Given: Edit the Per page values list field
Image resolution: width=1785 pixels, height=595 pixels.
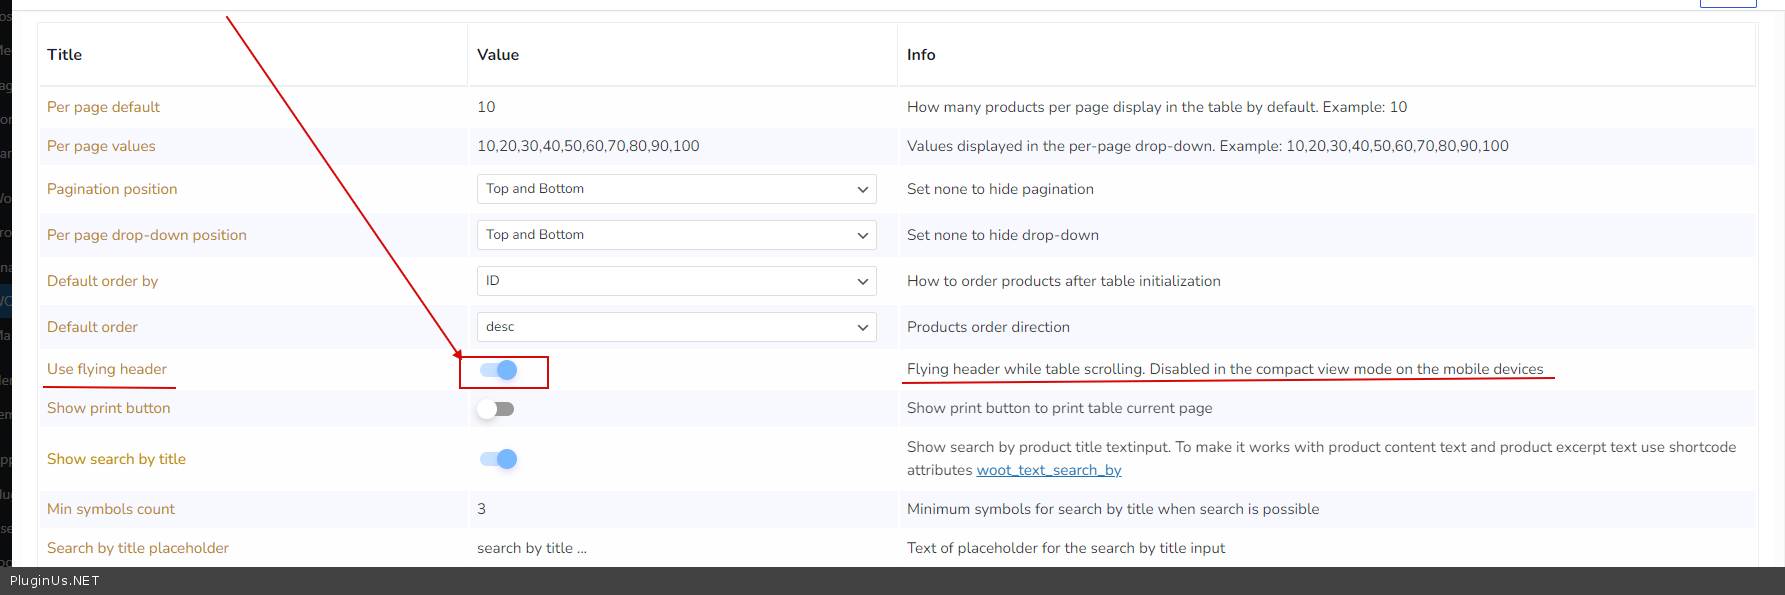Looking at the screenshot, I should 588,146.
